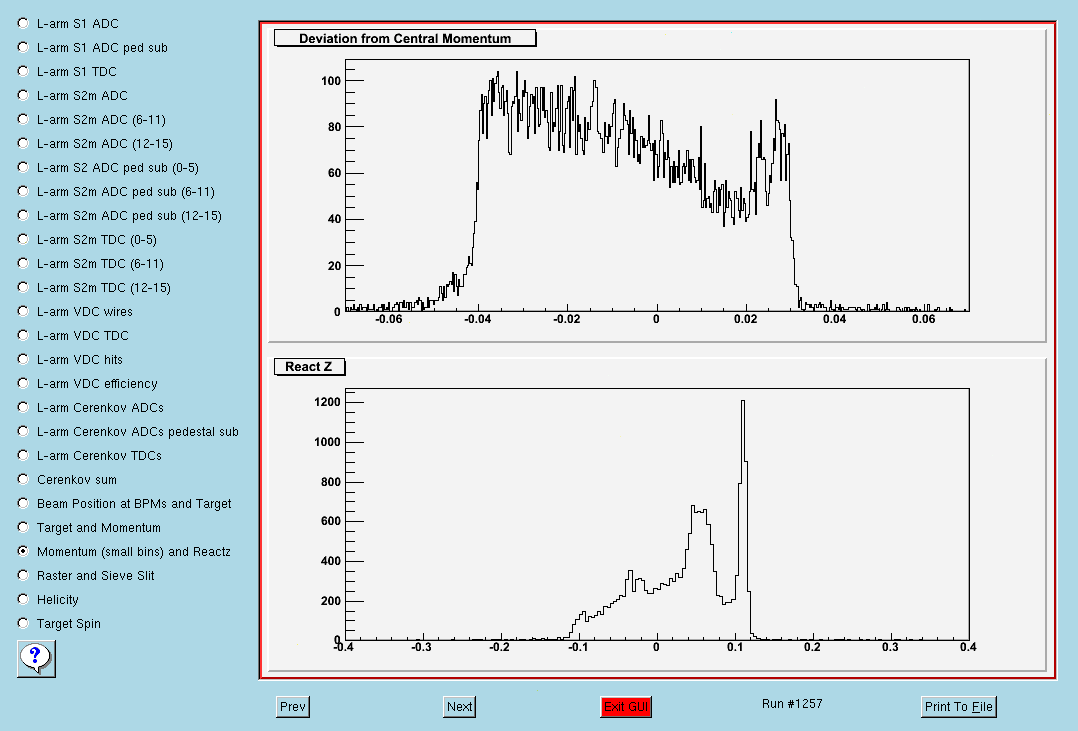The height and width of the screenshot is (731, 1078).
Task: View the L-arm VDC wires page
Action: (23, 312)
